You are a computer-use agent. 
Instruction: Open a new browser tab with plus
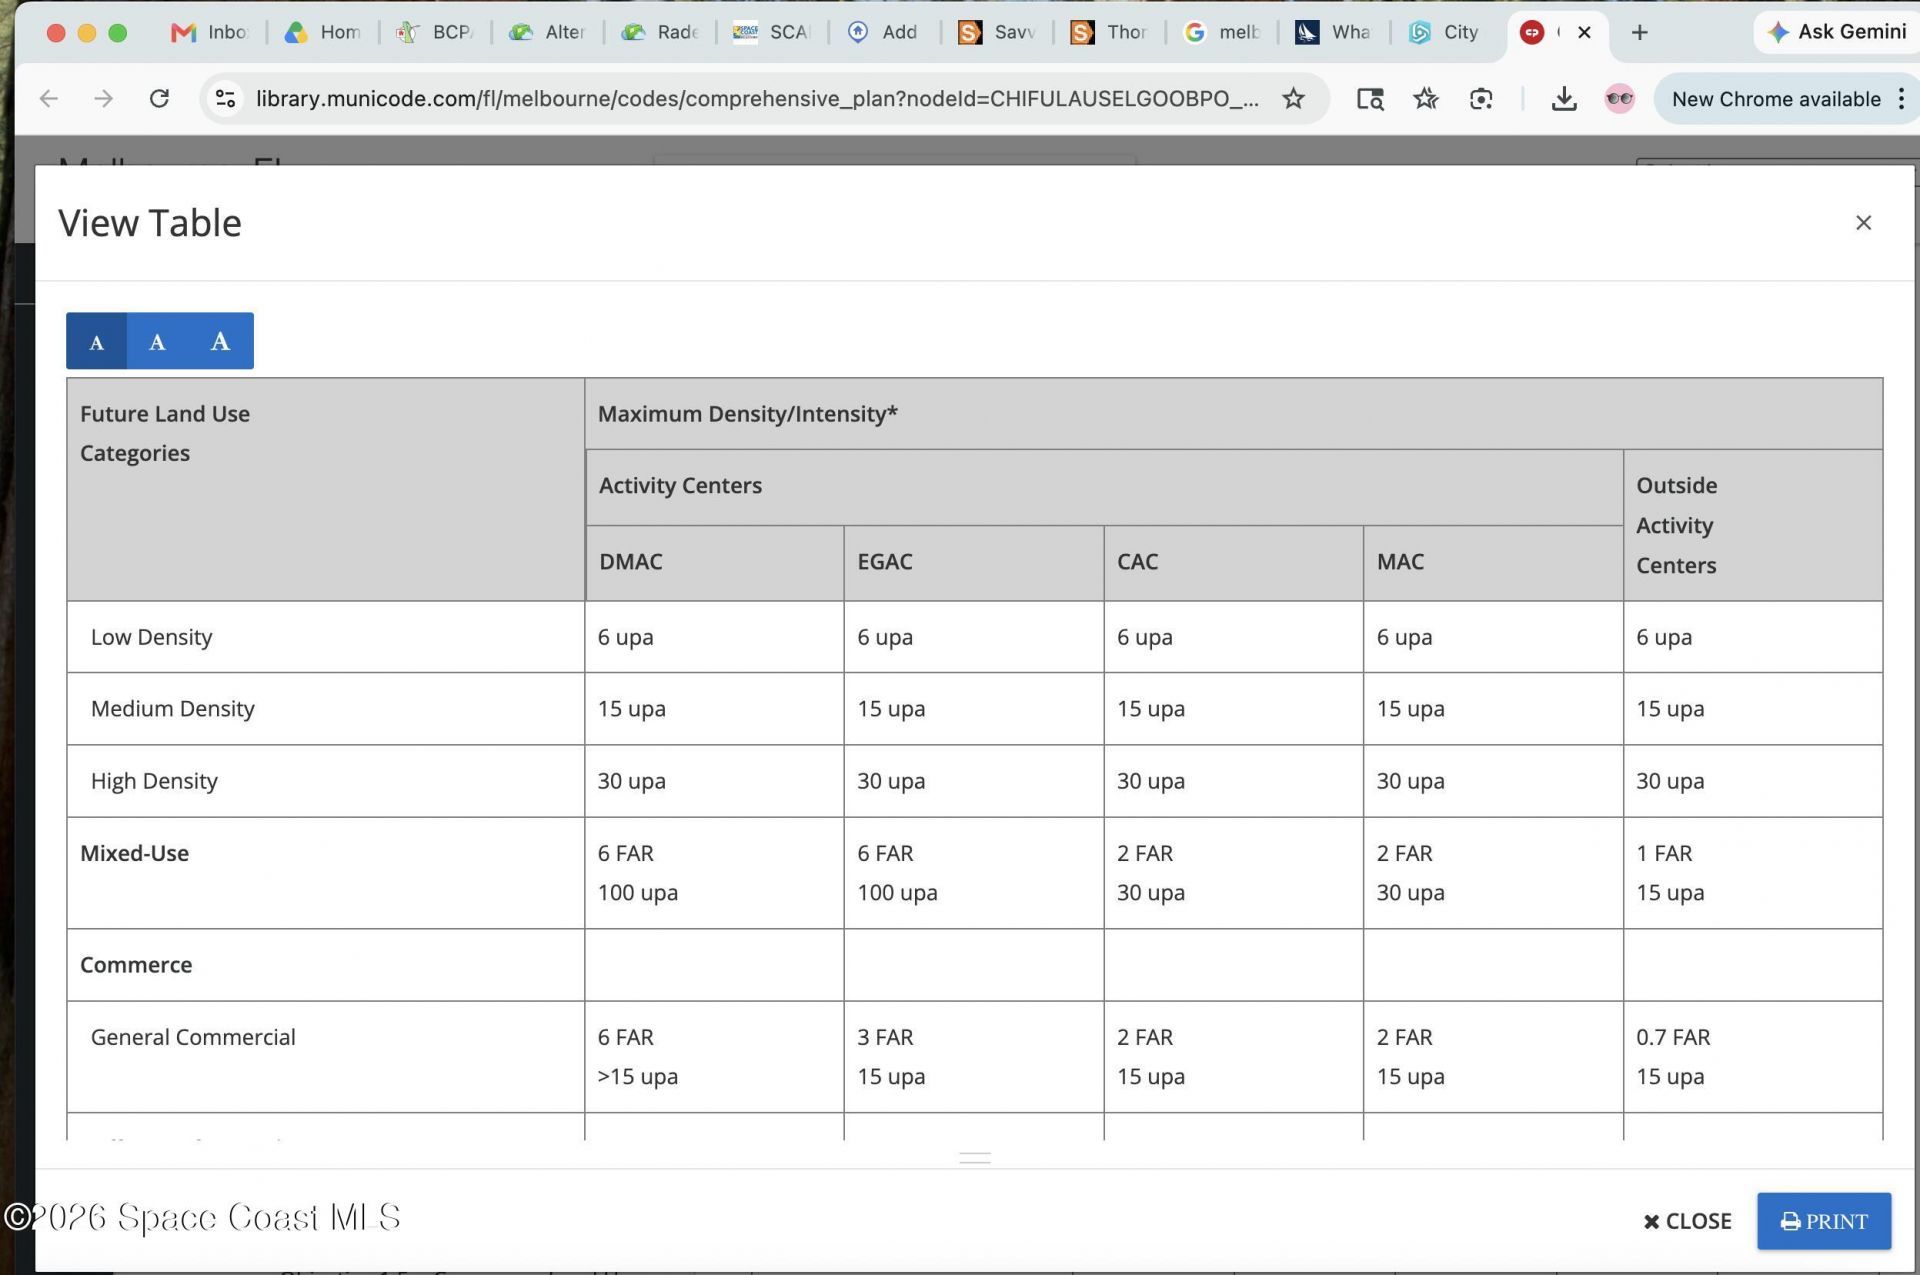coord(1639,32)
